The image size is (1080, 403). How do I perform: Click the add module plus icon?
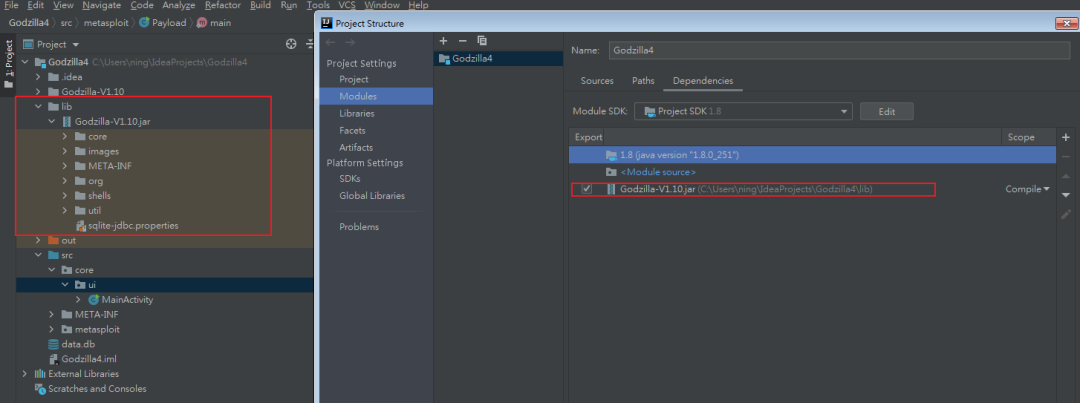pos(444,41)
